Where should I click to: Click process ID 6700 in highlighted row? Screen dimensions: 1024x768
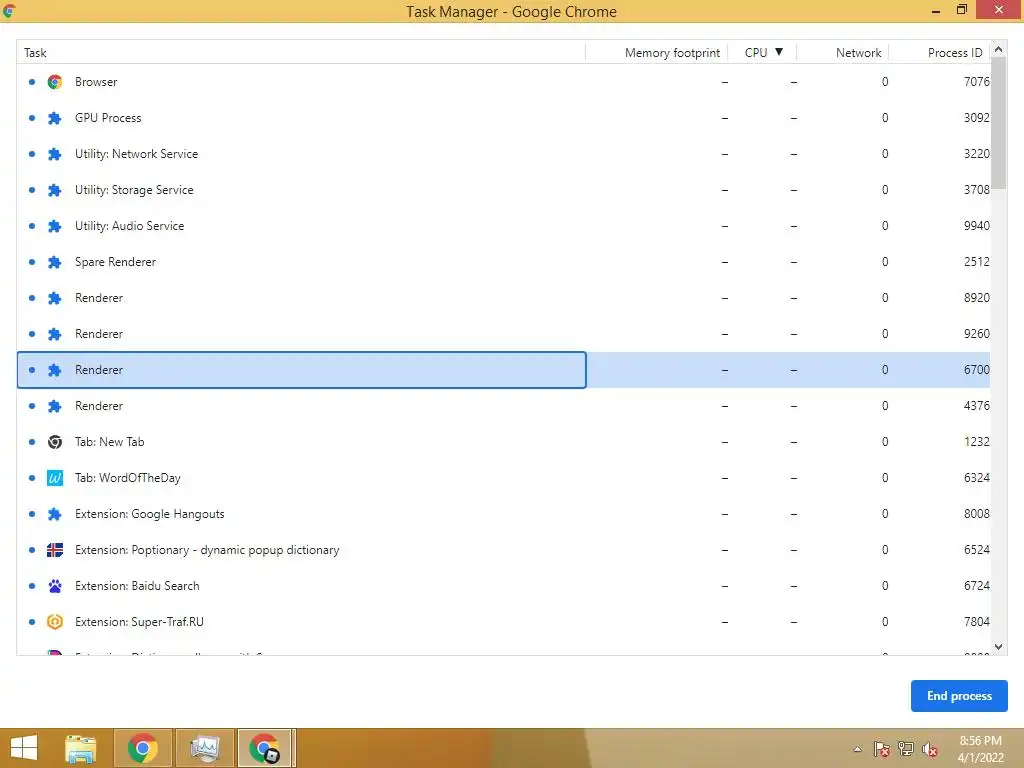coord(976,370)
